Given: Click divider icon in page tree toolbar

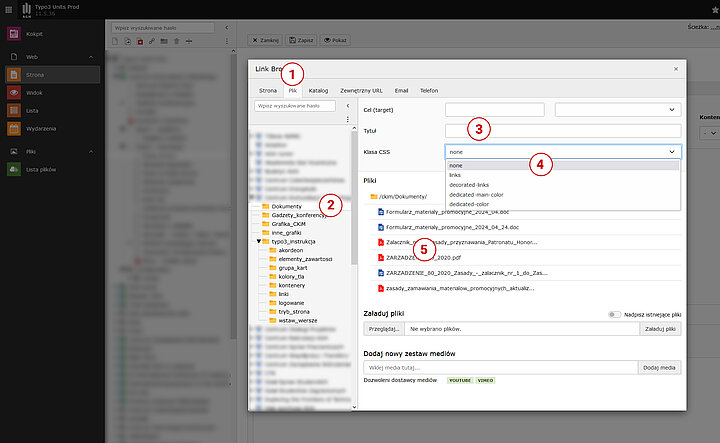Looking at the screenshot, I should point(189,41).
